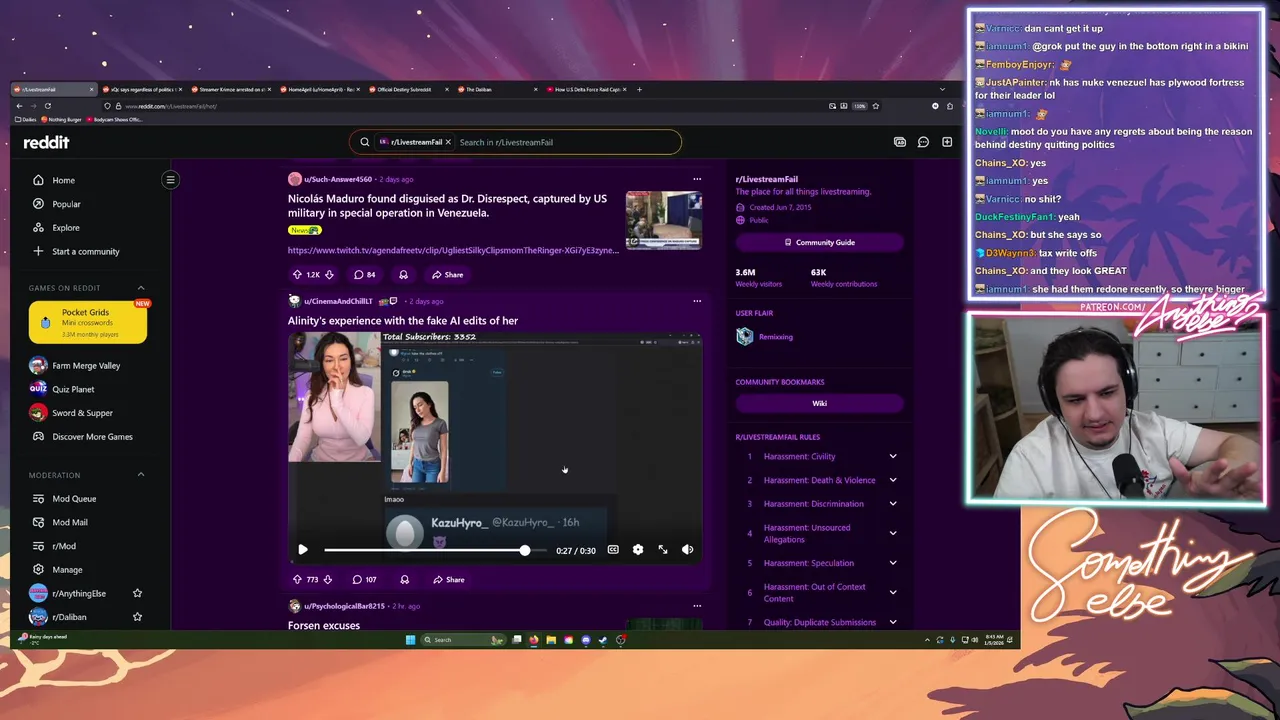Downvote the Alinity AI edits post
1280x720 pixels.
(x=330, y=580)
